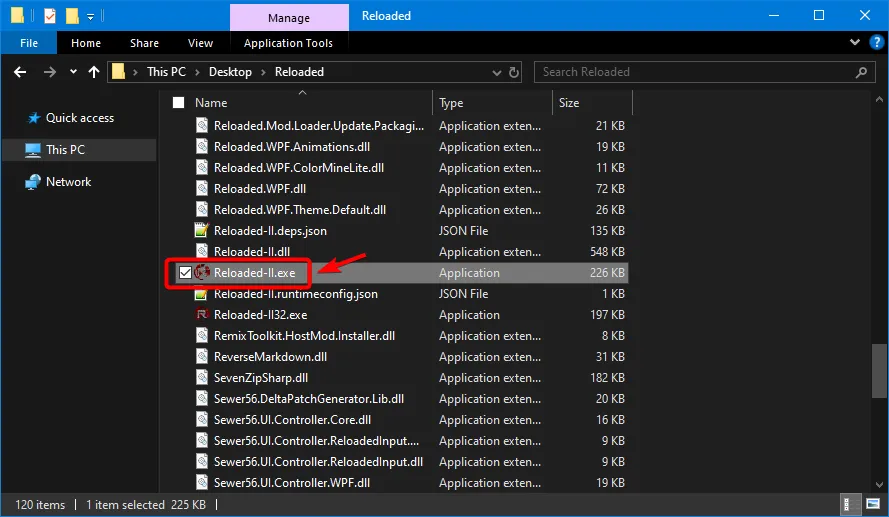Click the vertical scrollbar thumb
The height and width of the screenshot is (517, 889).
point(878,371)
